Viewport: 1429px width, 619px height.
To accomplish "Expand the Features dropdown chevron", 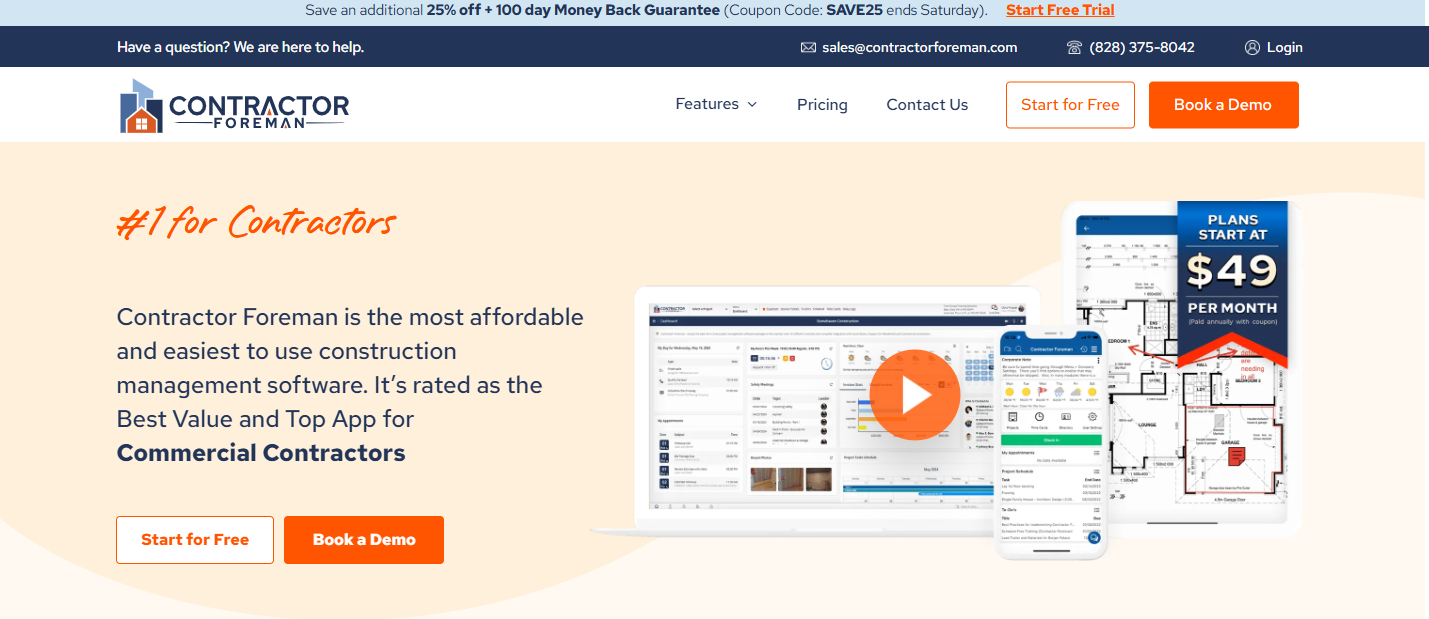I will 752,105.
